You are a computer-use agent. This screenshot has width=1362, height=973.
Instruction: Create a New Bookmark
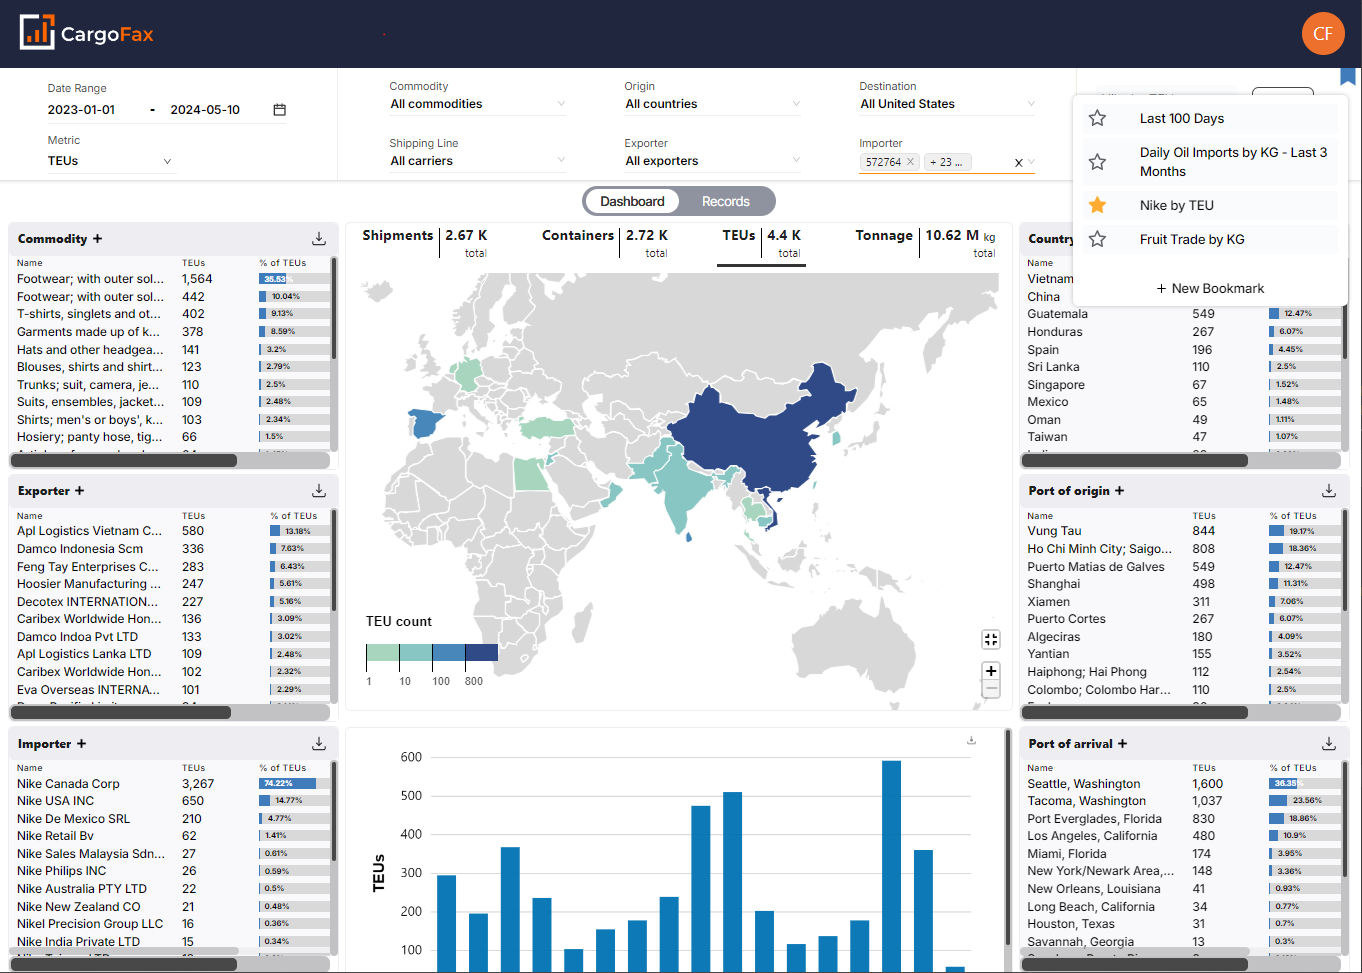point(1210,287)
